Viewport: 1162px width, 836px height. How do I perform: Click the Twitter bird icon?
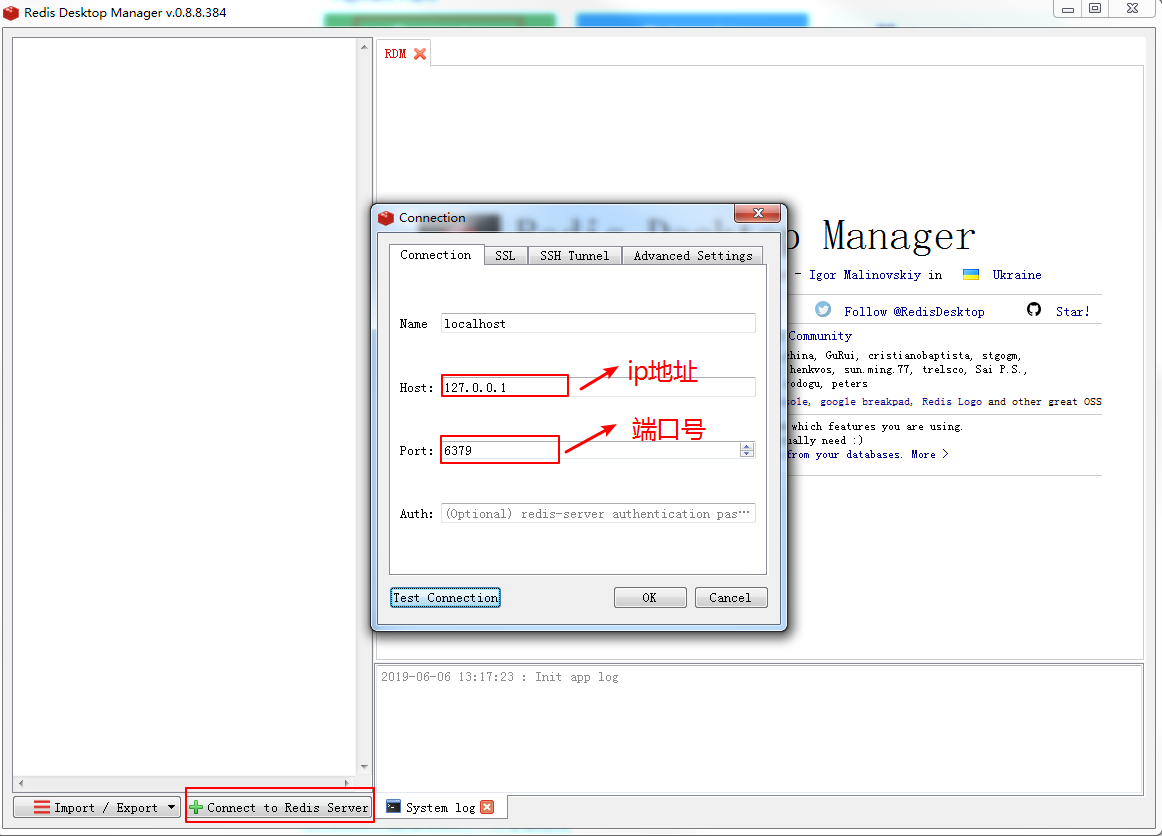pyautogui.click(x=823, y=309)
